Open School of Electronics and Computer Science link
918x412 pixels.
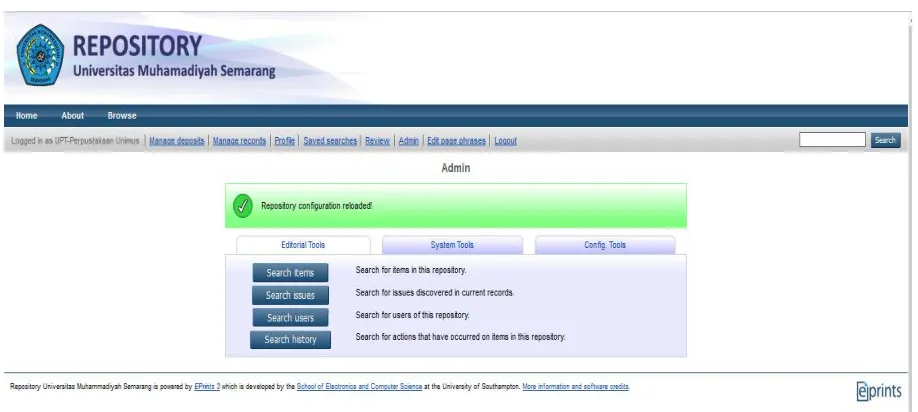pyautogui.click(x=359, y=387)
